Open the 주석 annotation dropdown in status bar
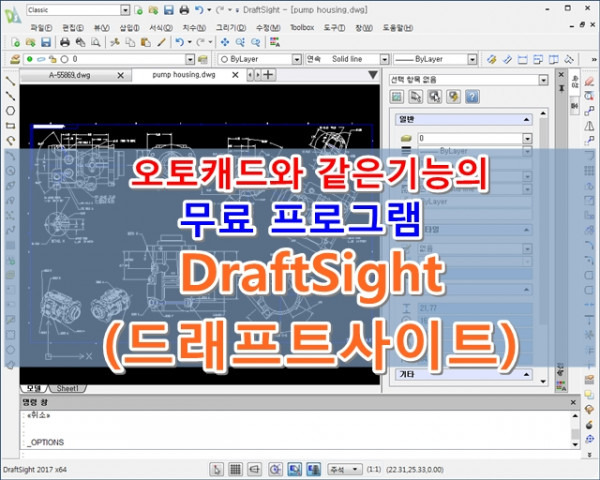The width and height of the screenshot is (600, 480). [345, 469]
